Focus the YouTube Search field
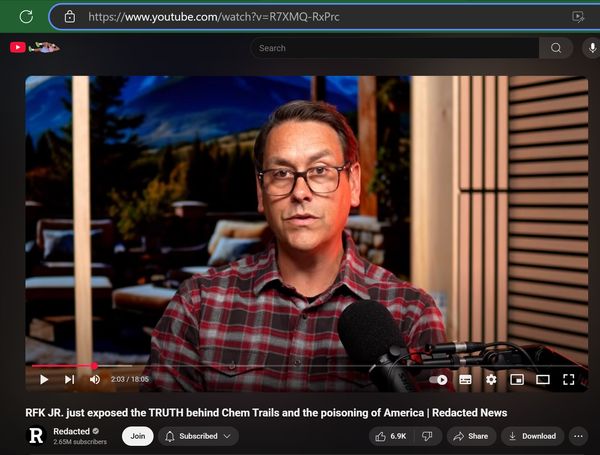 coord(394,48)
